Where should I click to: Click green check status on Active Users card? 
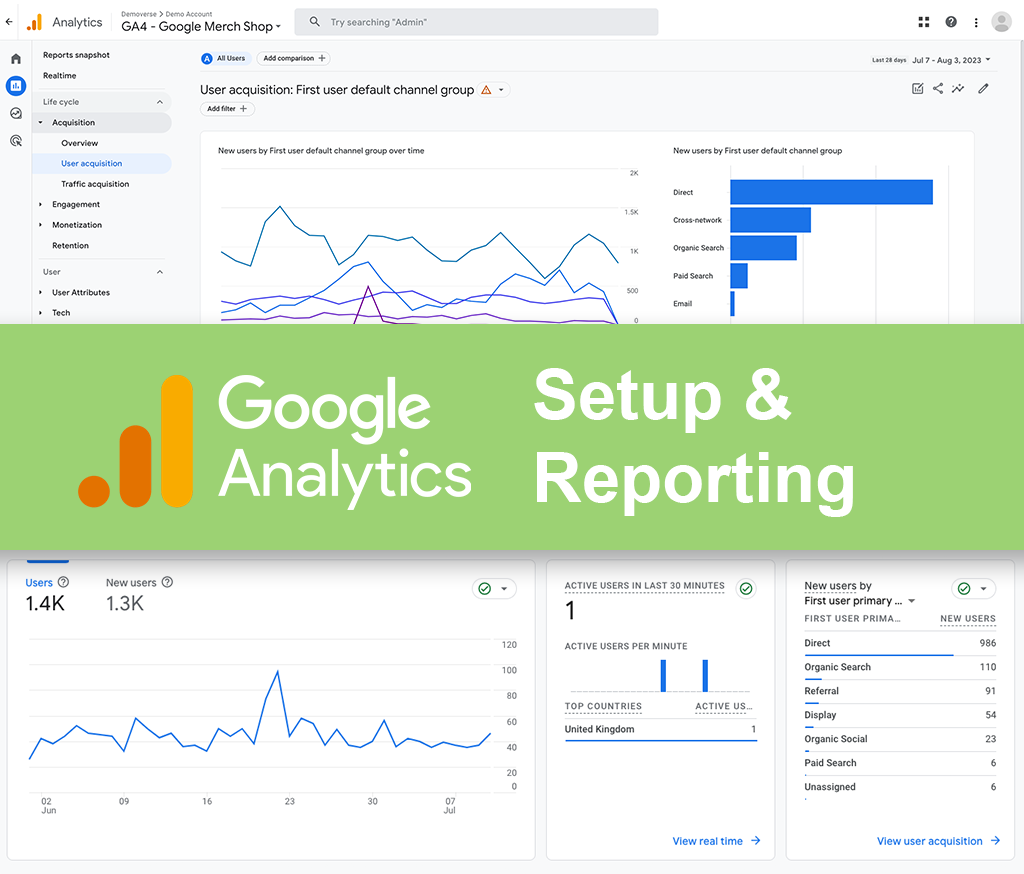pyautogui.click(x=746, y=589)
